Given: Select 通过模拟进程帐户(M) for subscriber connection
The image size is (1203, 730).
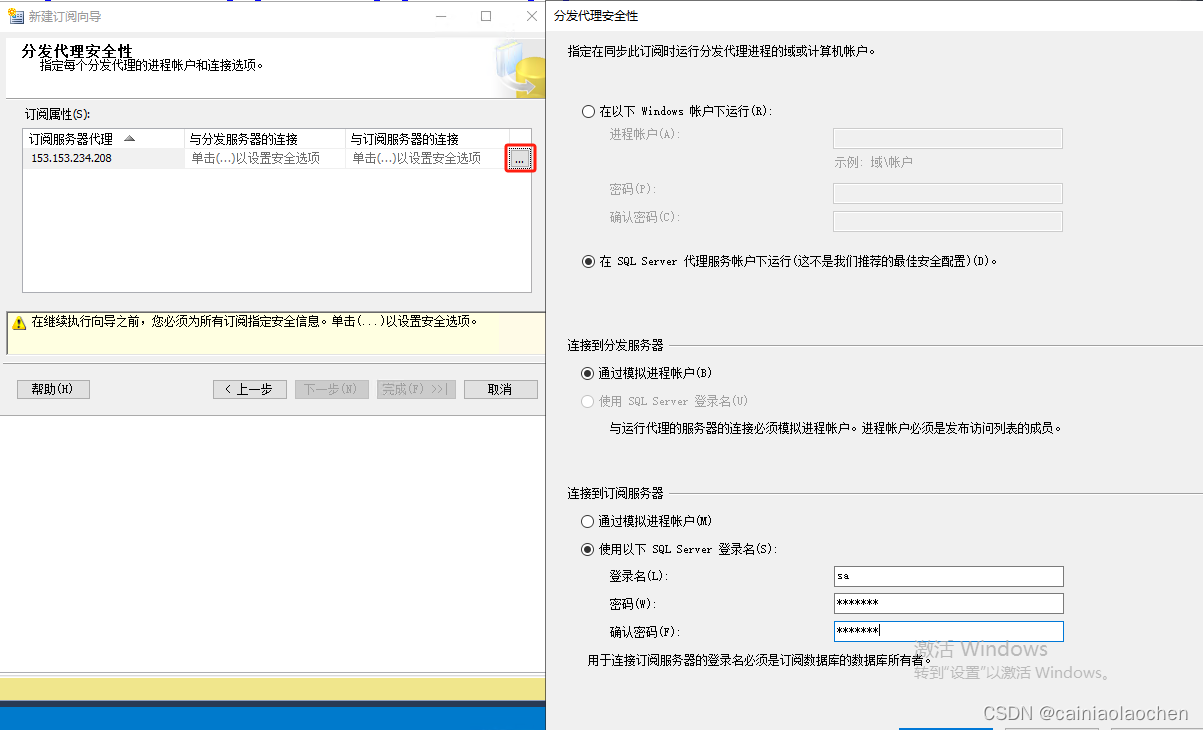Looking at the screenshot, I should click(588, 521).
